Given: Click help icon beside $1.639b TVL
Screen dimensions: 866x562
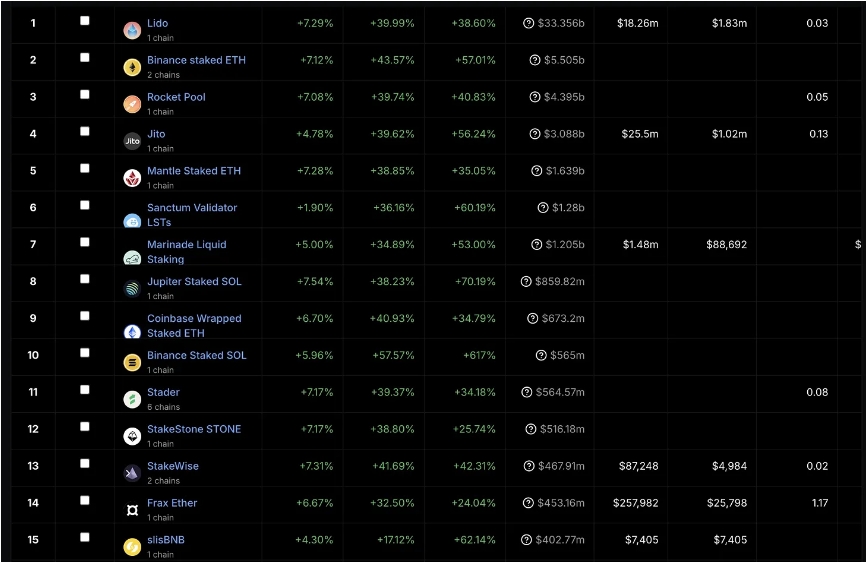Looking at the screenshot, I should click(x=536, y=171).
